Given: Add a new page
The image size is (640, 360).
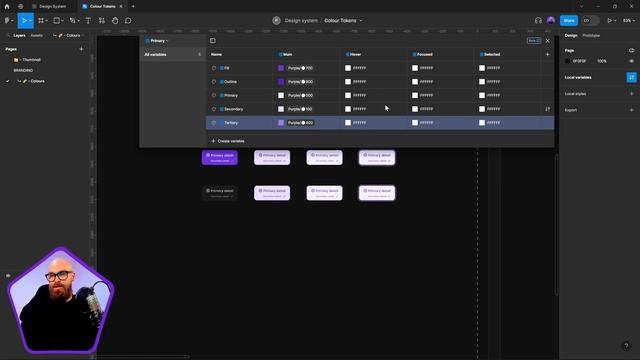Looking at the screenshot, I should (x=81, y=49).
